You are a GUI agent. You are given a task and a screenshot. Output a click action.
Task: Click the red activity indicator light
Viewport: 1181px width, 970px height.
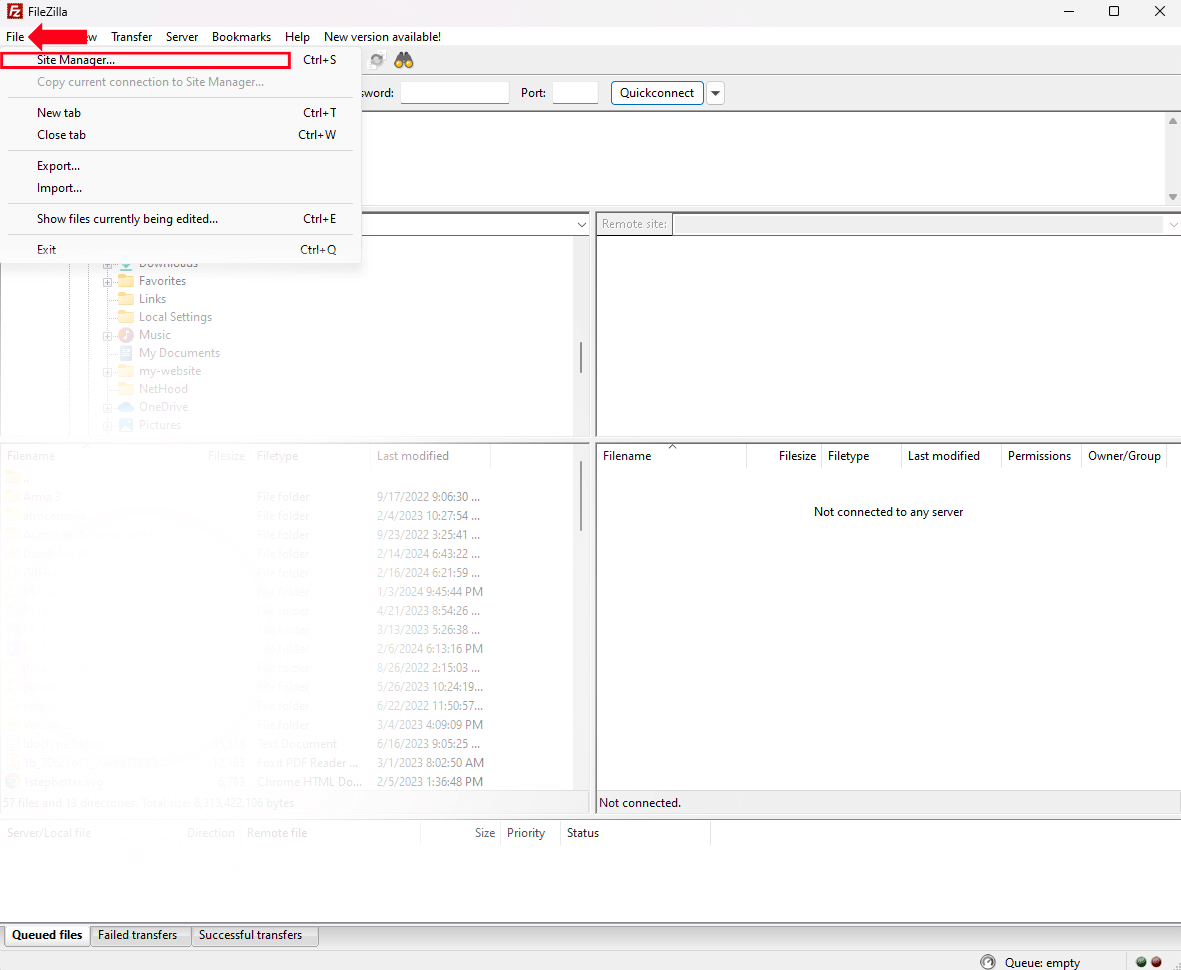pos(1156,962)
